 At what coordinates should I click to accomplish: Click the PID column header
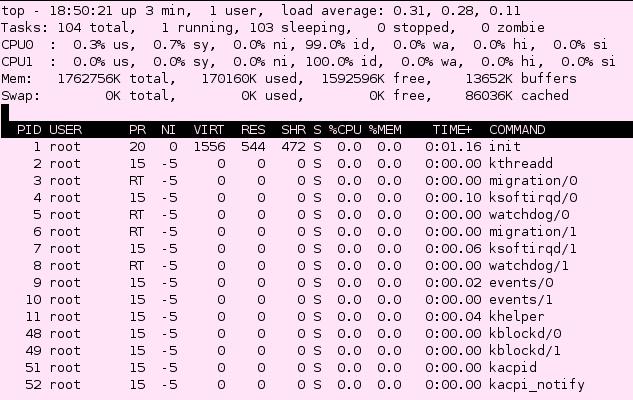[x=30, y=130]
